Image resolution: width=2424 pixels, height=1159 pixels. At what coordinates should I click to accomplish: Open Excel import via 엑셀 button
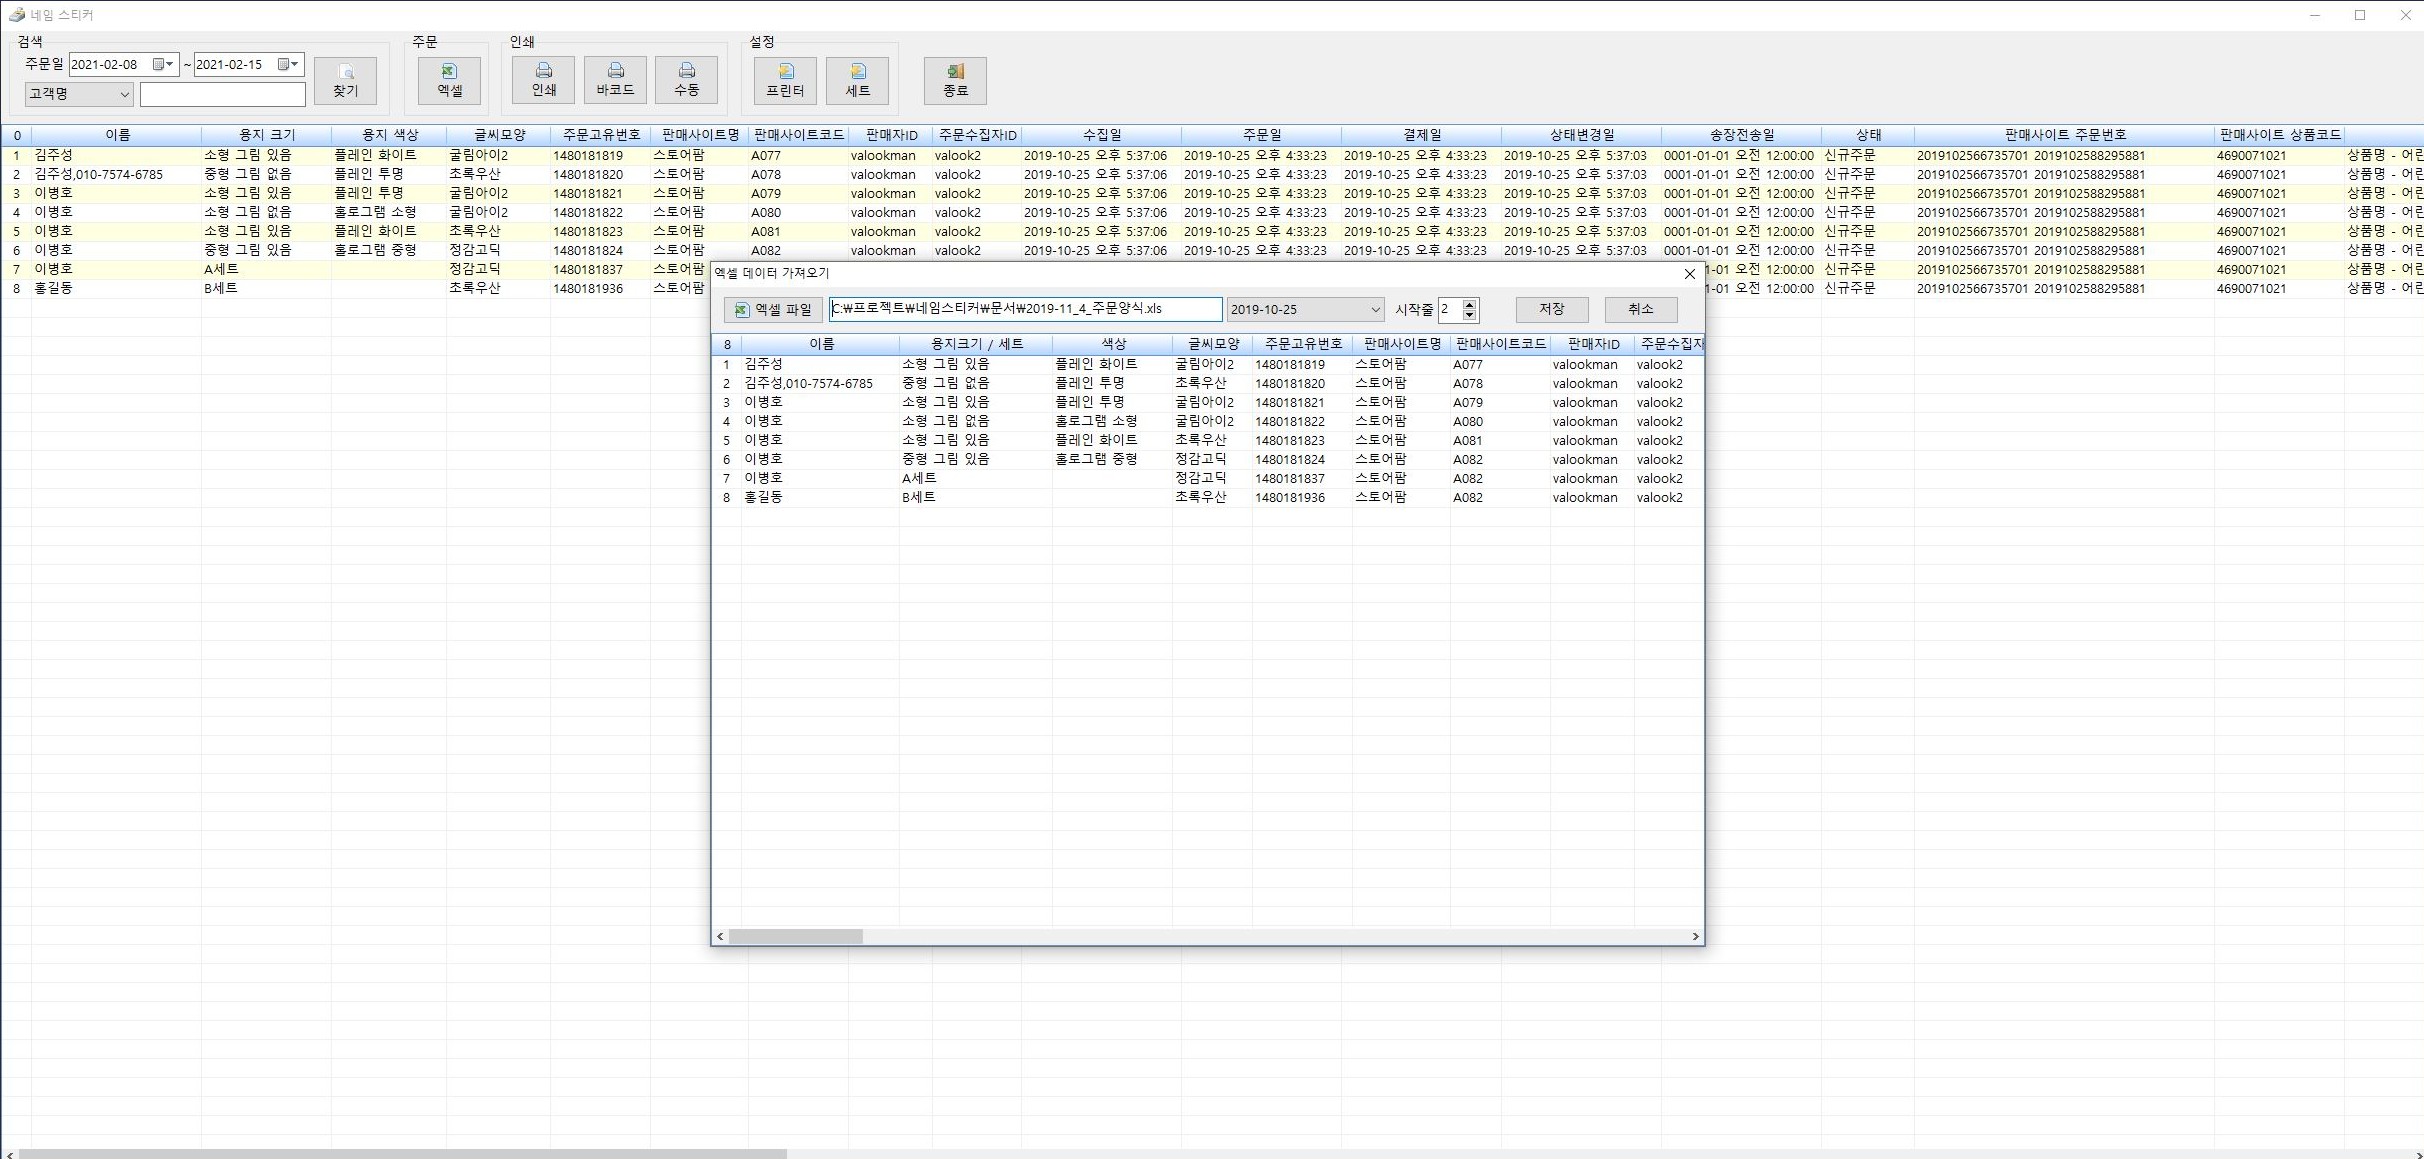coord(449,80)
